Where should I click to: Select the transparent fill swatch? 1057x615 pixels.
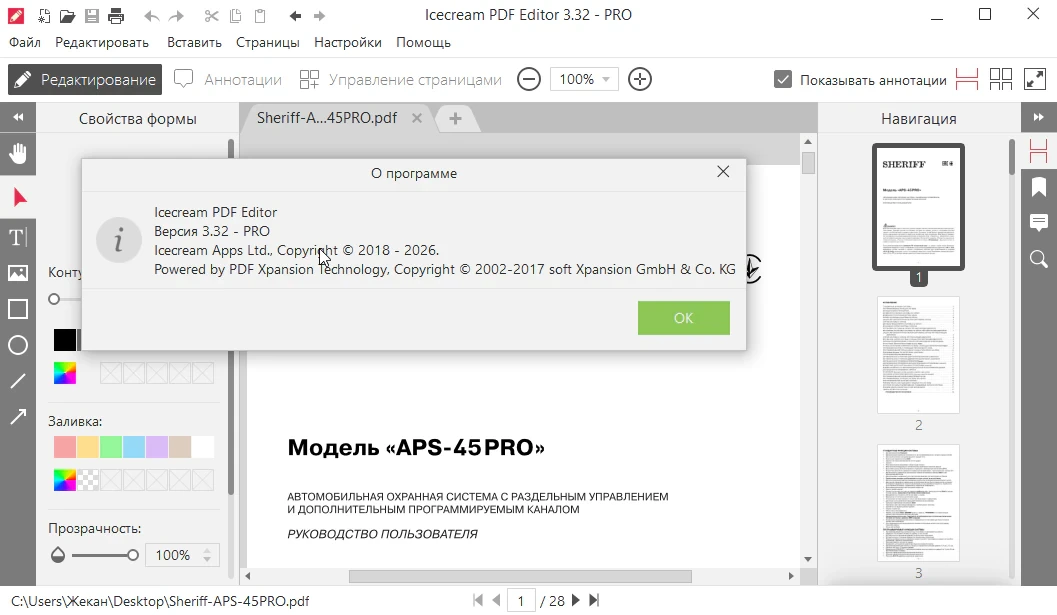click(88, 480)
